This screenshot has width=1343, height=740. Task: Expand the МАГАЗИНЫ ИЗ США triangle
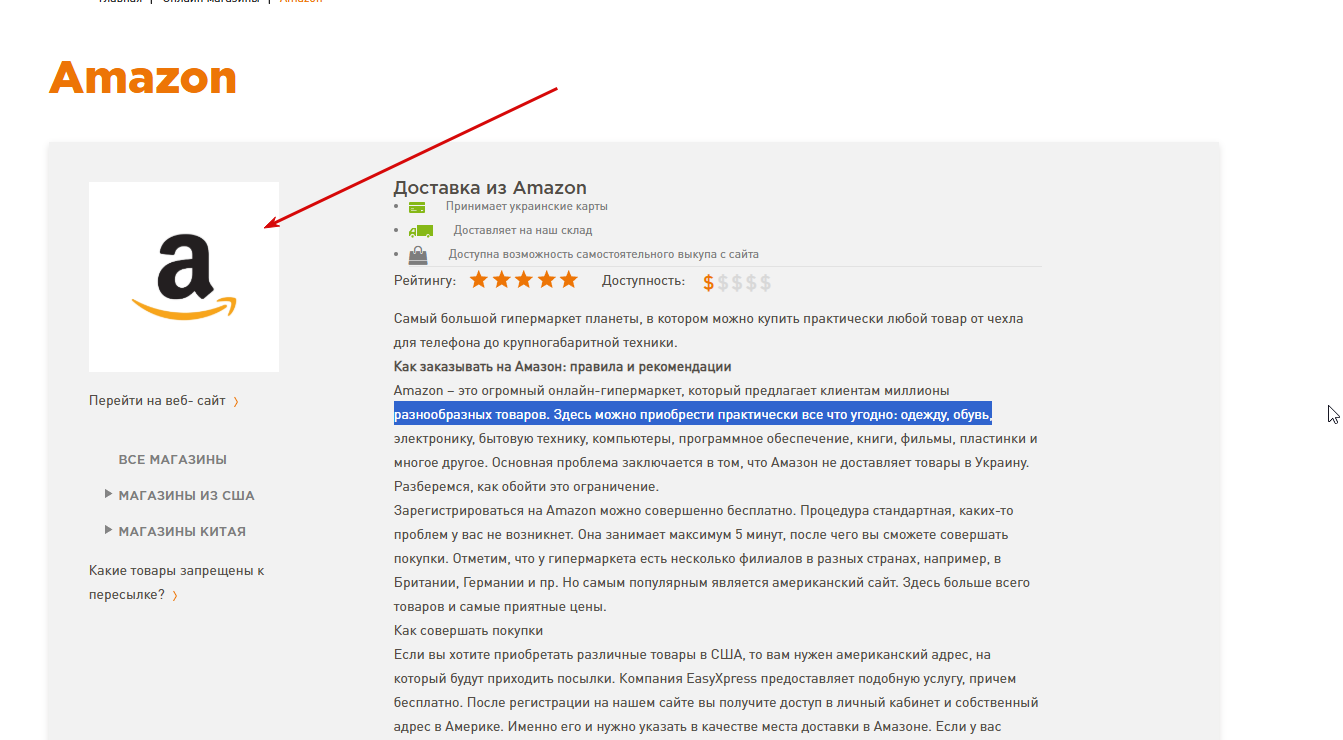[x=108, y=494]
